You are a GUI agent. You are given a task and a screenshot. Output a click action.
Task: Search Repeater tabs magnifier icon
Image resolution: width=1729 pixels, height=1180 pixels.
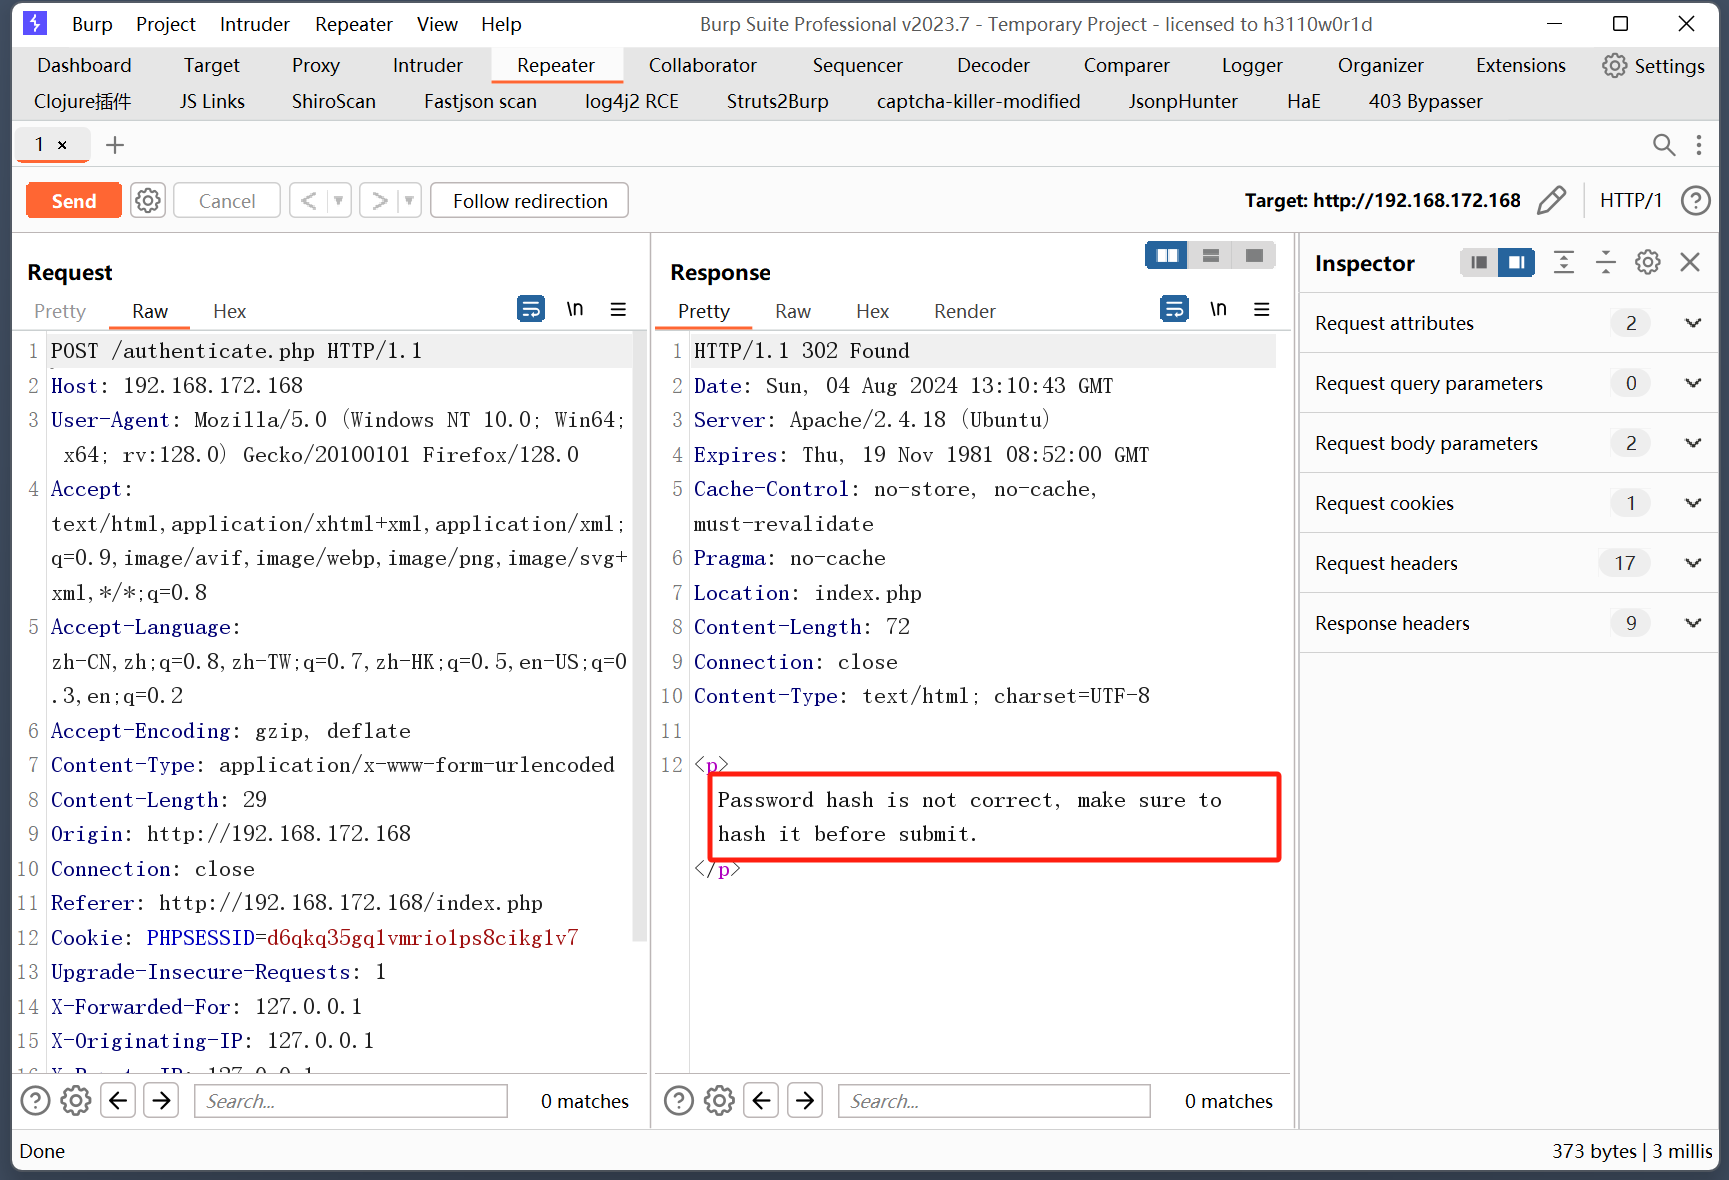pyautogui.click(x=1664, y=145)
